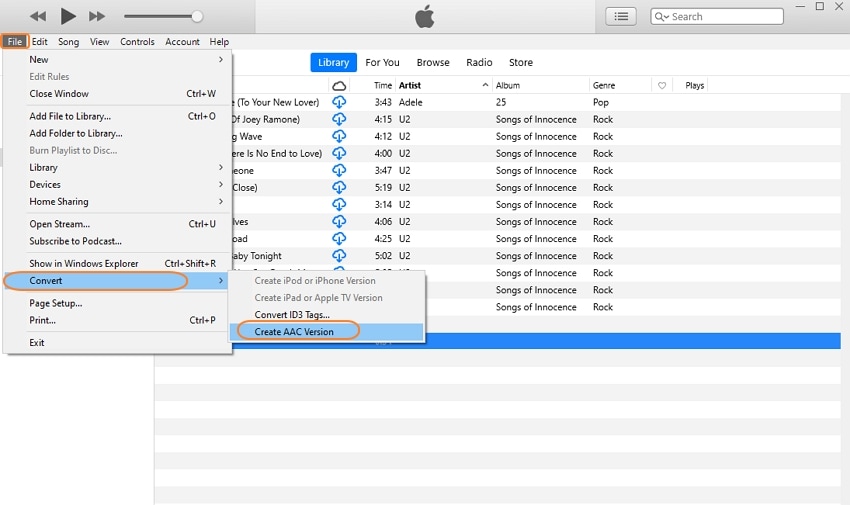Click the search magnifier dropdown icon

tap(661, 17)
